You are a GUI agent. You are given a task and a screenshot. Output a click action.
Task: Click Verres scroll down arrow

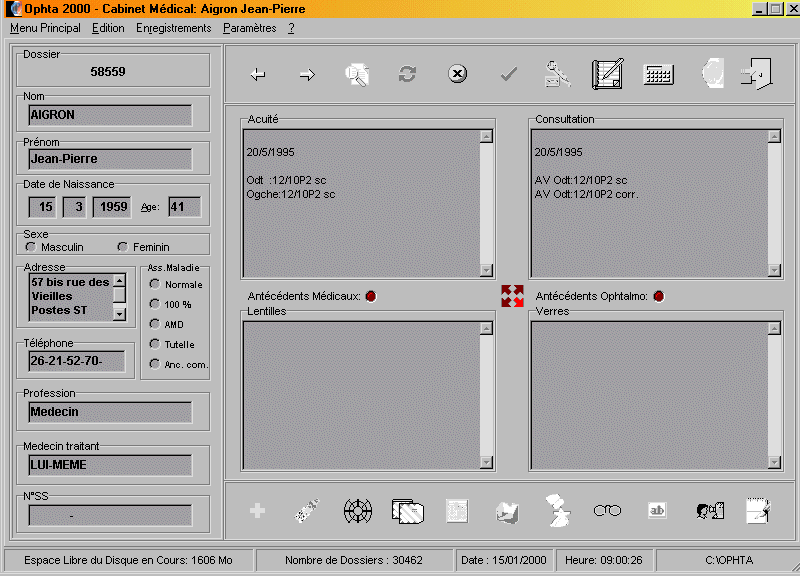point(774,462)
